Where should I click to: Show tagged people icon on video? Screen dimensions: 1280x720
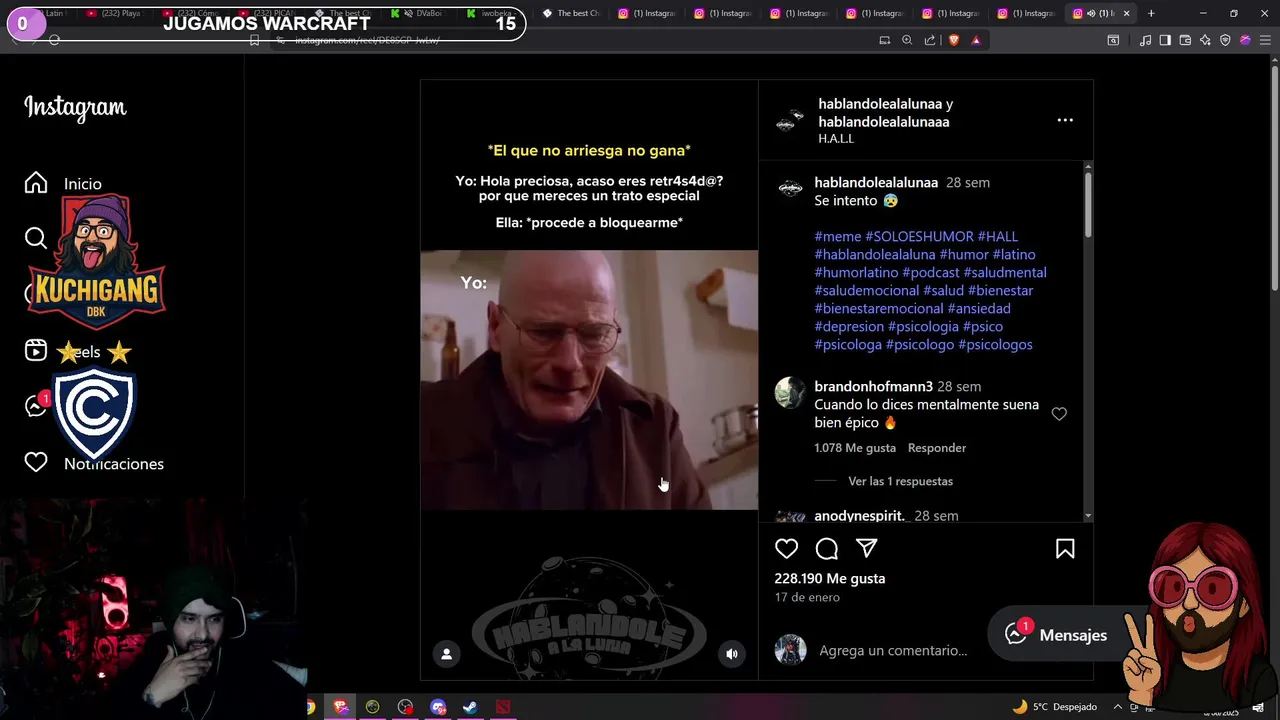447,654
